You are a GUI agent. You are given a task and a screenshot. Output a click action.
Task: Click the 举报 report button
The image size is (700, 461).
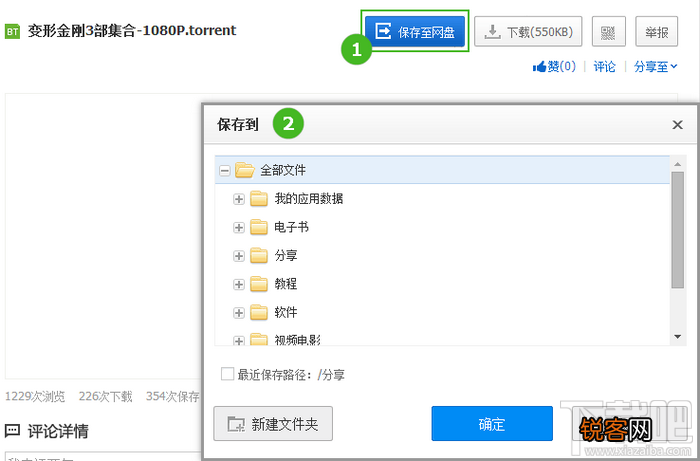click(x=656, y=32)
